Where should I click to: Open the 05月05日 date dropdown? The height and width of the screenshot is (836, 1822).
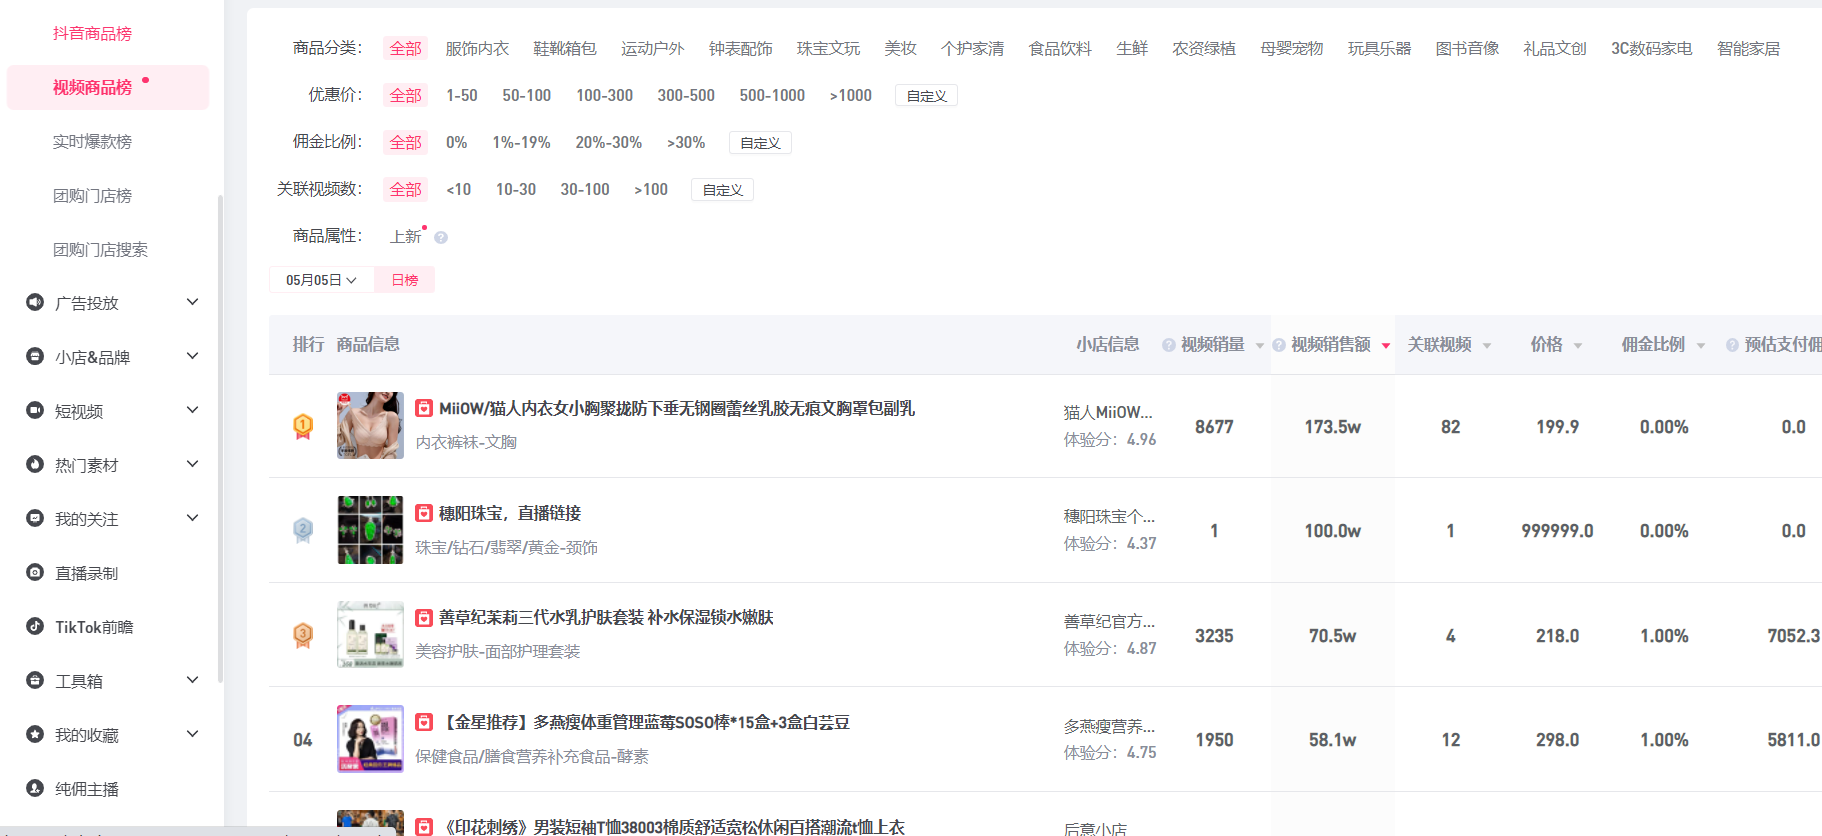tap(321, 280)
